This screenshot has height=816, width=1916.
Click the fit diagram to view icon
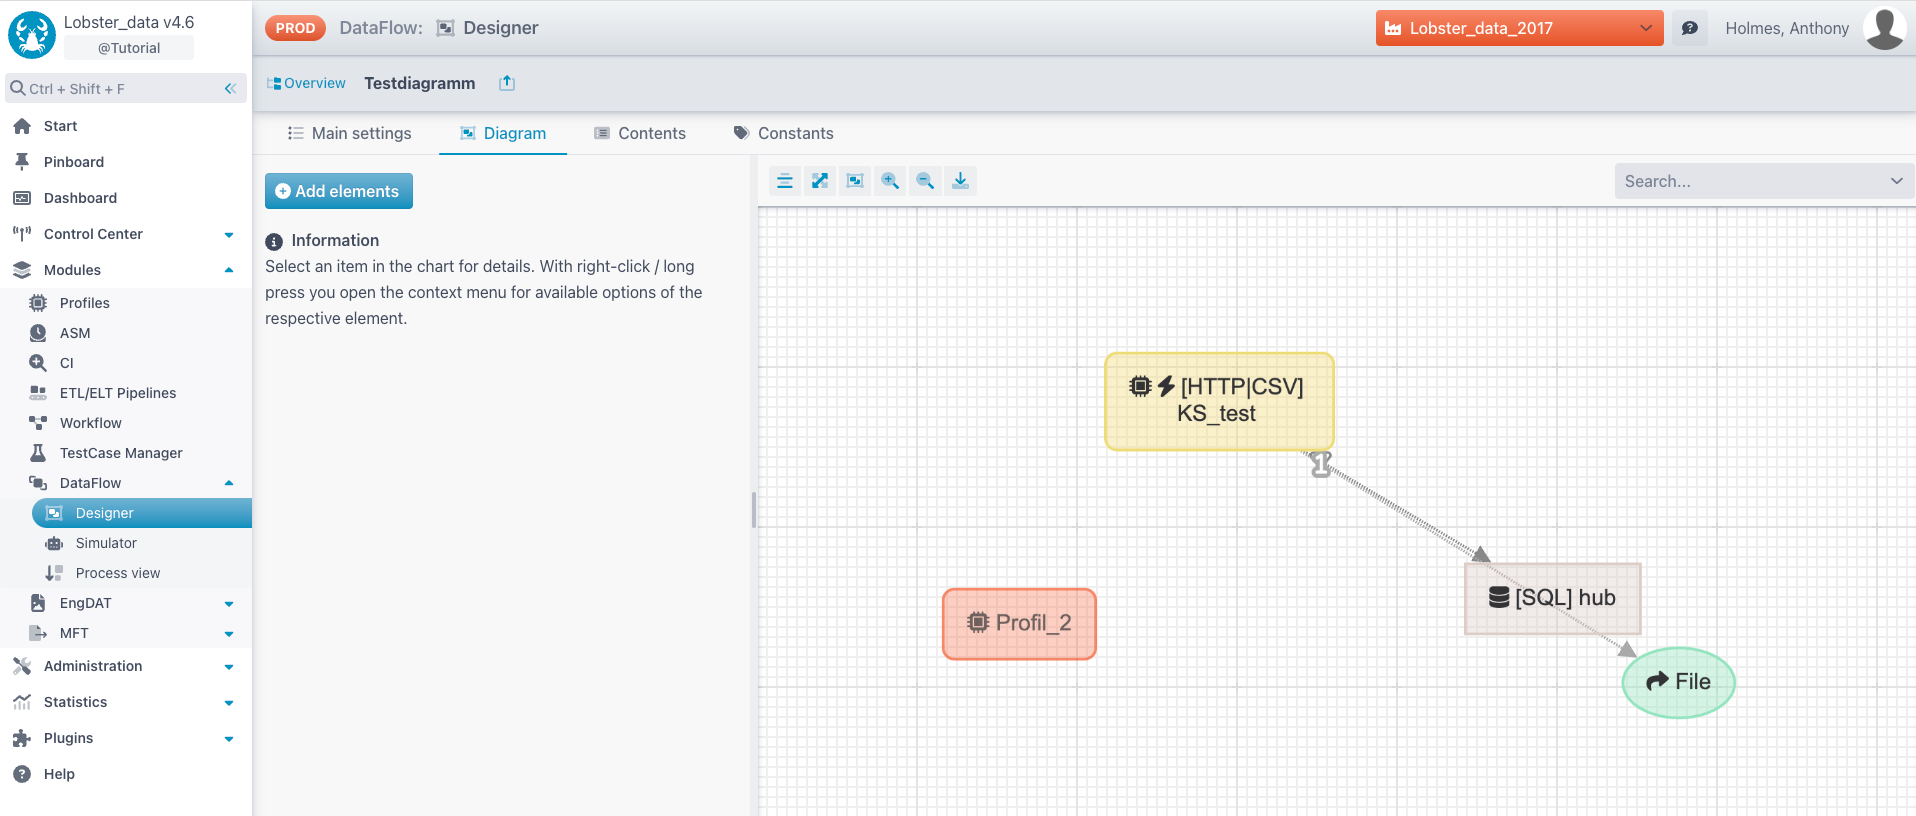coord(855,181)
